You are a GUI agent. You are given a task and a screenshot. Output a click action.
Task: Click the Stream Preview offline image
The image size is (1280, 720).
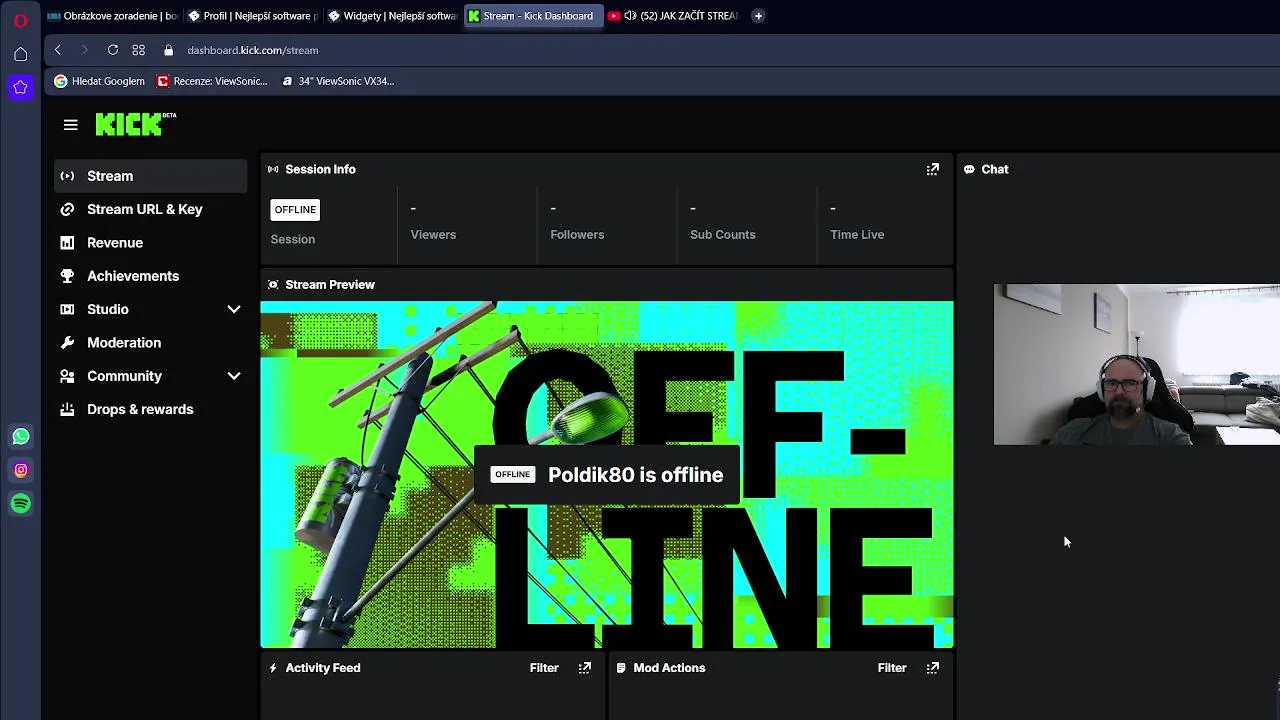point(607,475)
